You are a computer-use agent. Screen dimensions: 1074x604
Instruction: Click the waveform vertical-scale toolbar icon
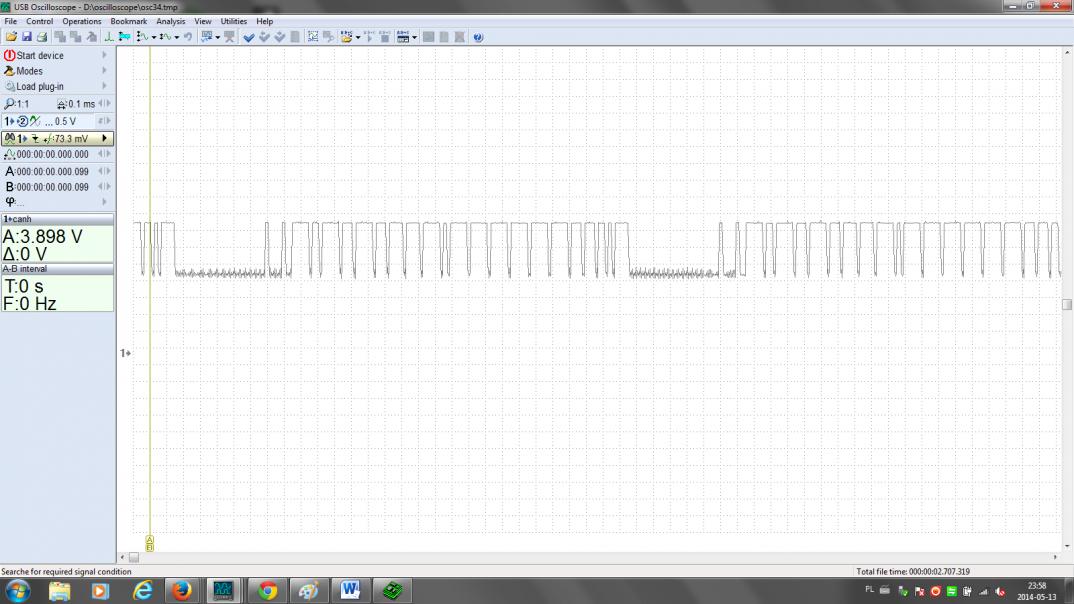[x=142, y=37]
